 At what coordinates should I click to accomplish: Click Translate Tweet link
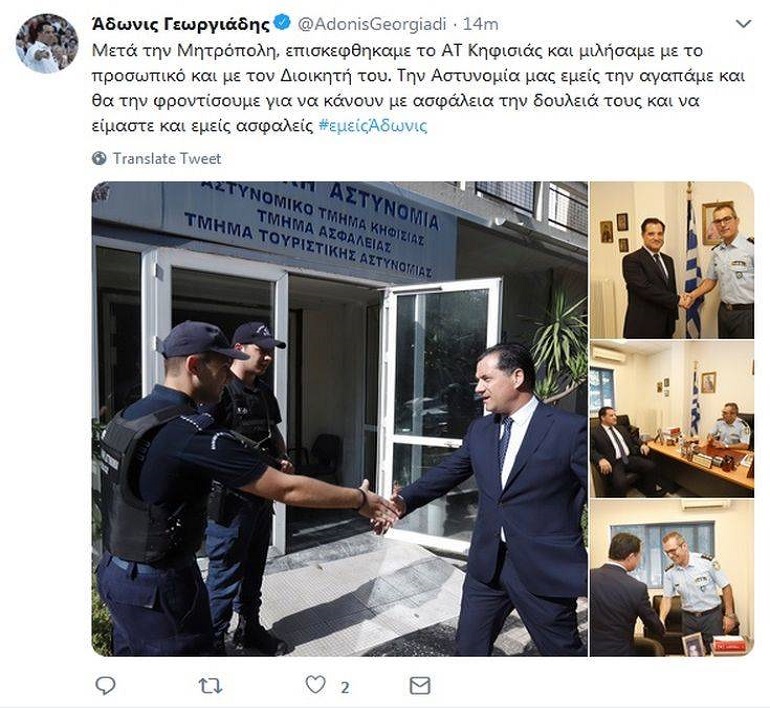(167, 159)
